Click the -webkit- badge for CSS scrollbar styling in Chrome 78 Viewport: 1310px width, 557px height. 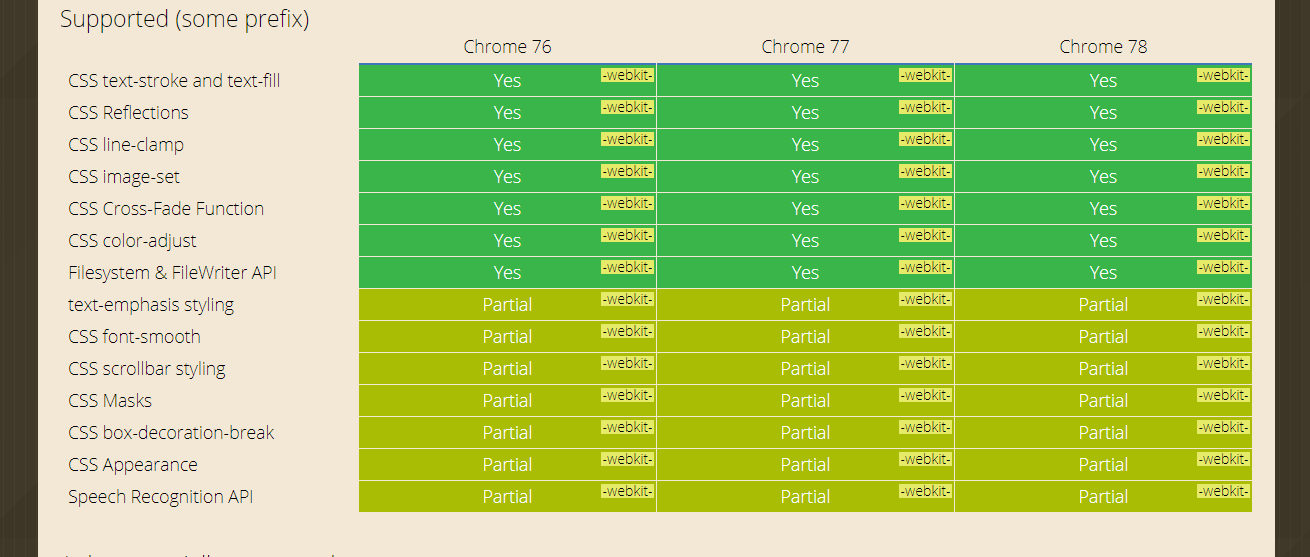[1223, 363]
